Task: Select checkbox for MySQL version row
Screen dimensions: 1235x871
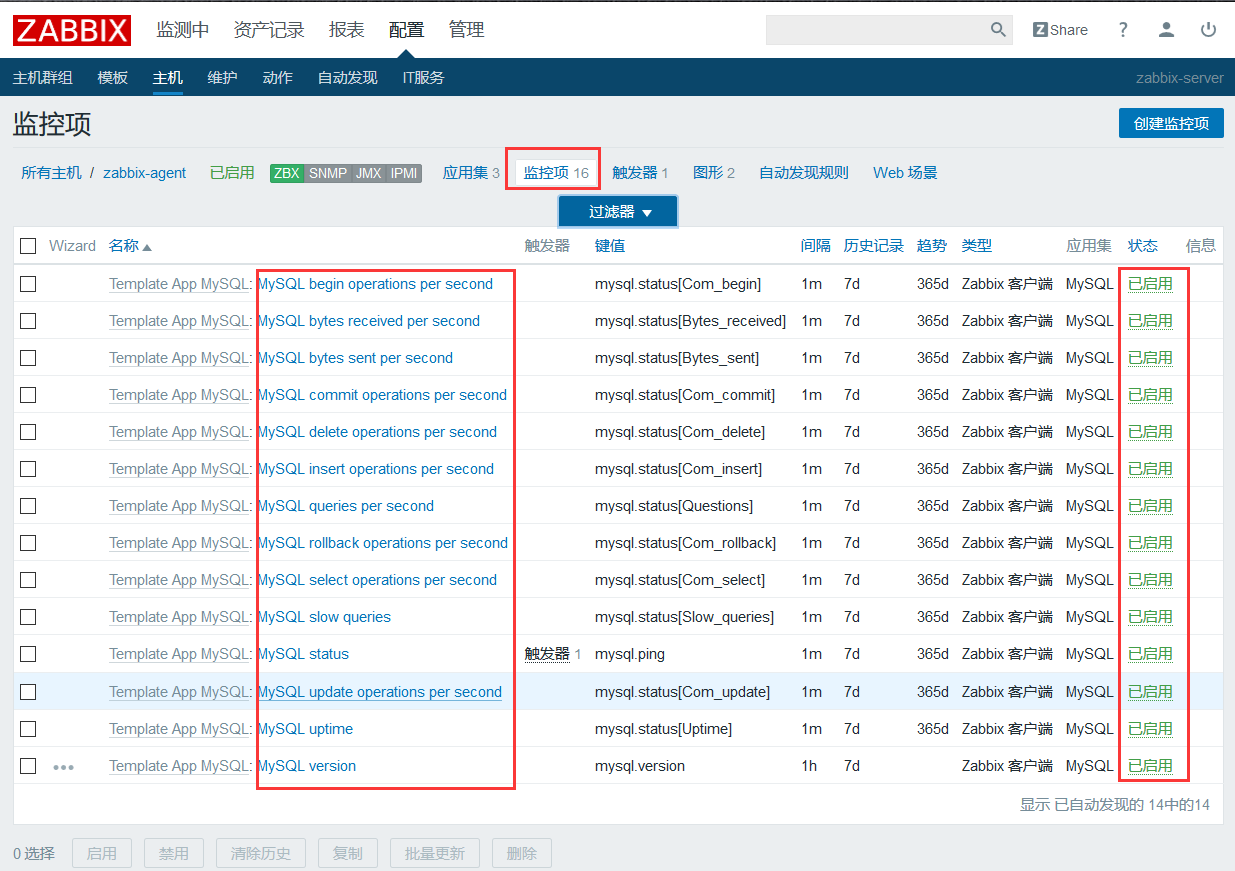Action: coord(28,766)
